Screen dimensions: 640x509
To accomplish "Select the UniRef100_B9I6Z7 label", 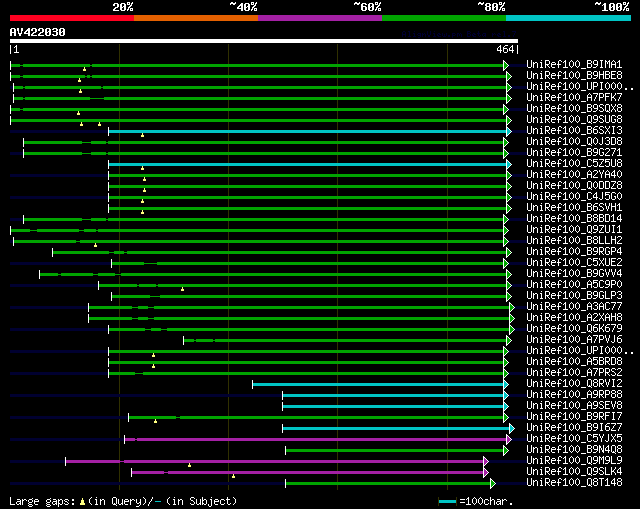I will click(x=574, y=428).
